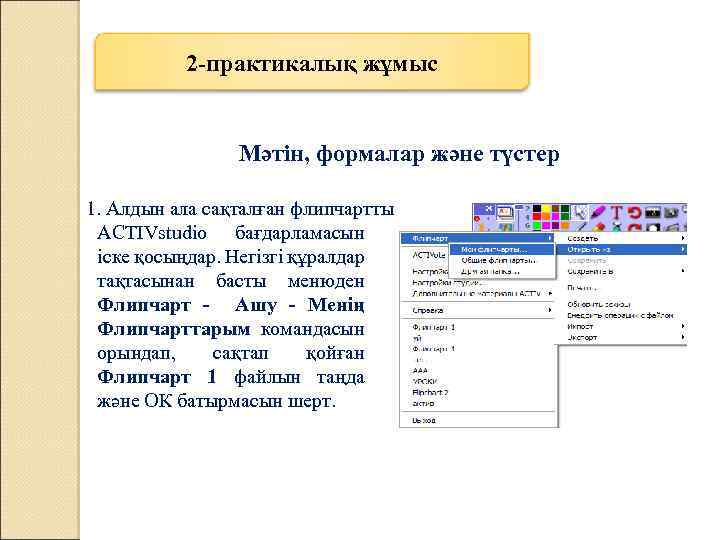The width and height of the screenshot is (720, 540).
Task: Choose Общие флипчарты in the submenu
Action: [x=501, y=260]
